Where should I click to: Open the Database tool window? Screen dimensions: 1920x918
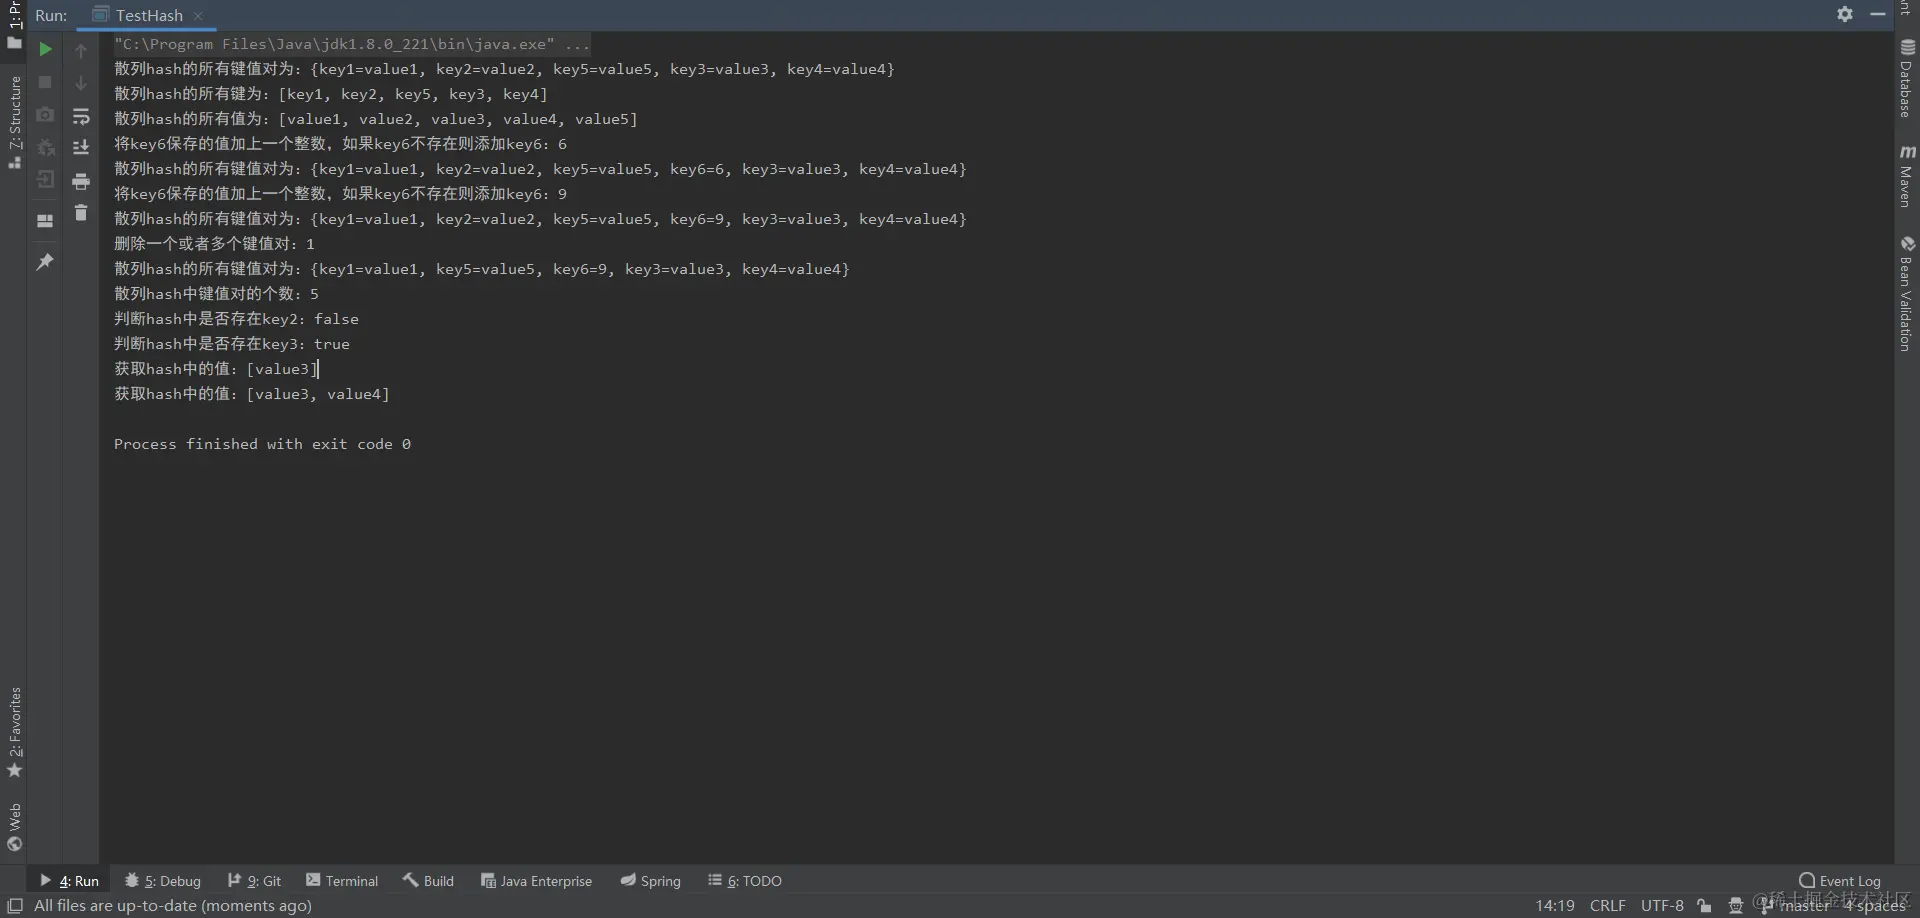pos(1907,79)
